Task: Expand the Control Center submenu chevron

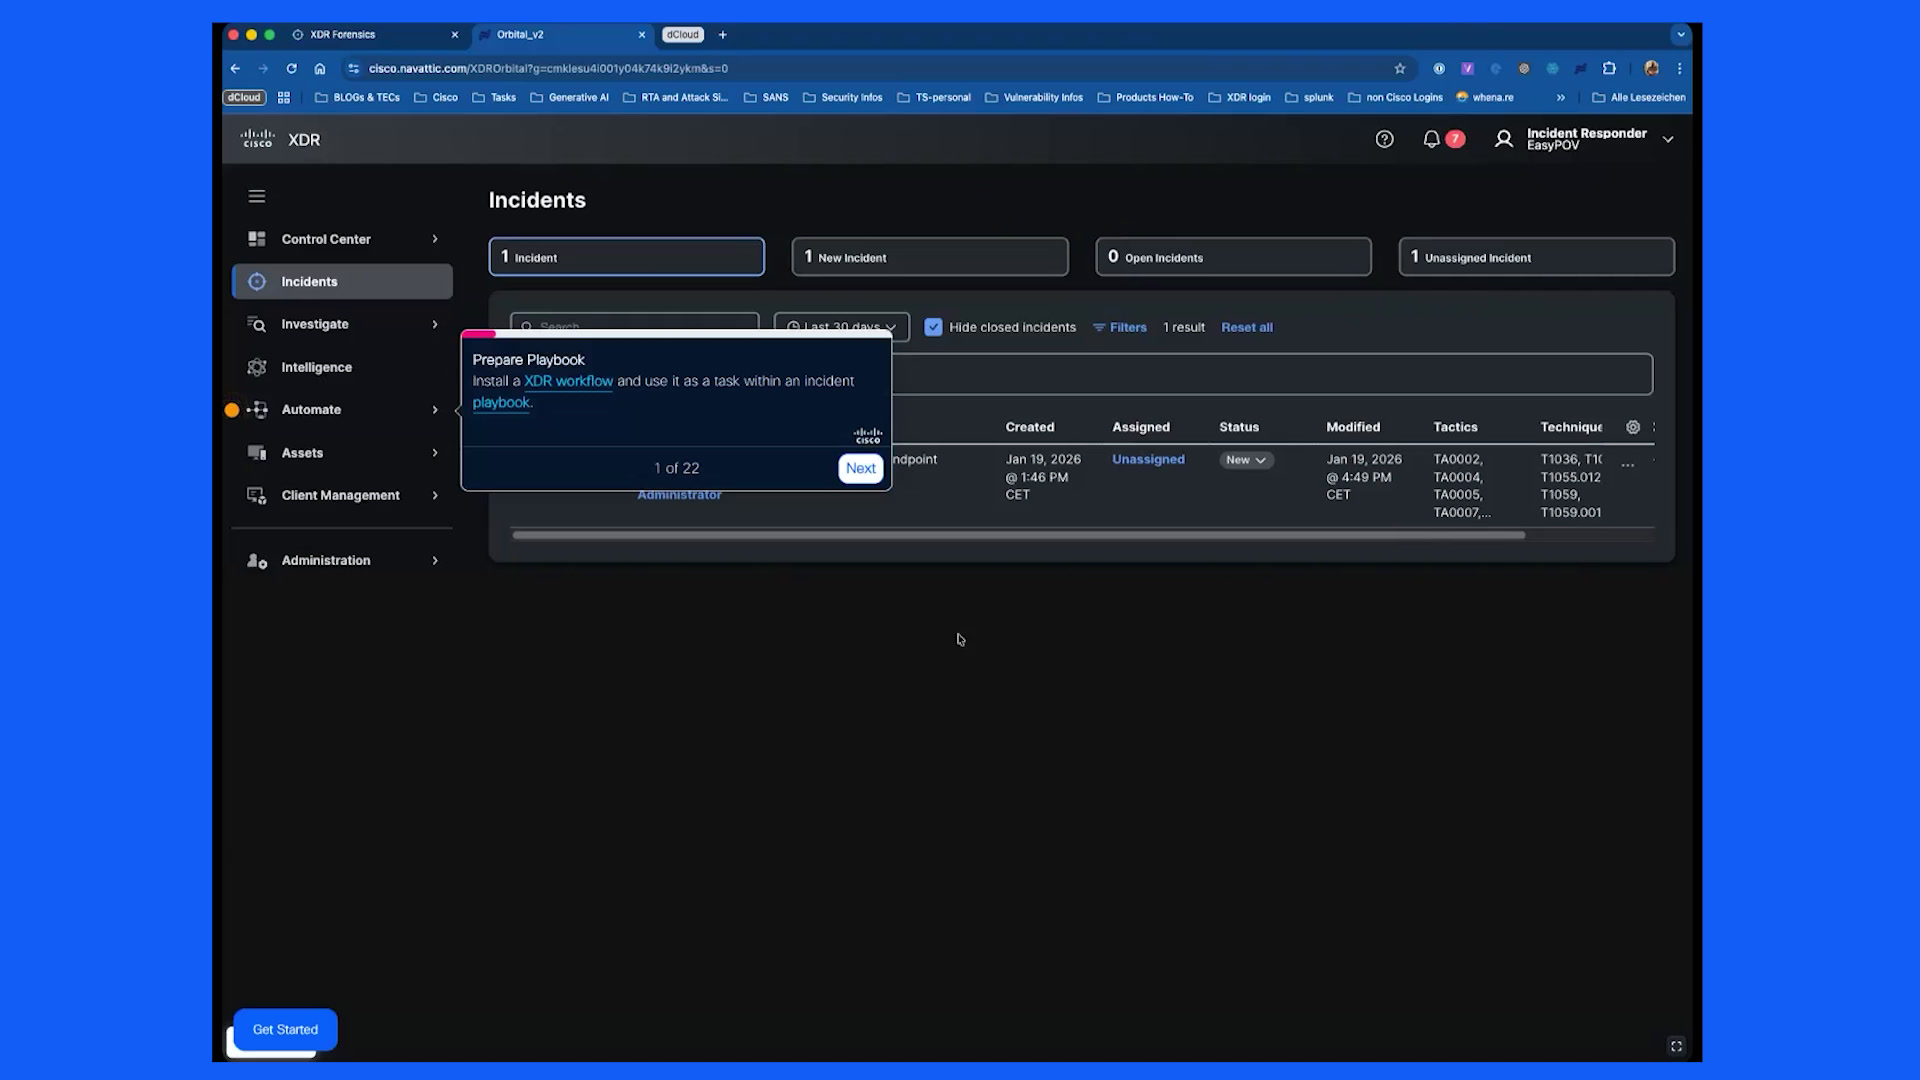Action: (x=435, y=239)
